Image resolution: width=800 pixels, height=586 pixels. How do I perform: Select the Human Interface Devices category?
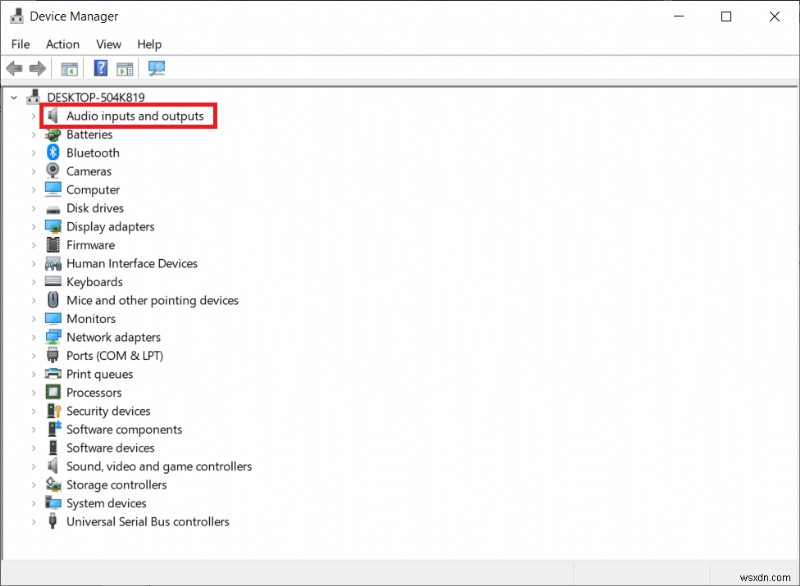(130, 263)
